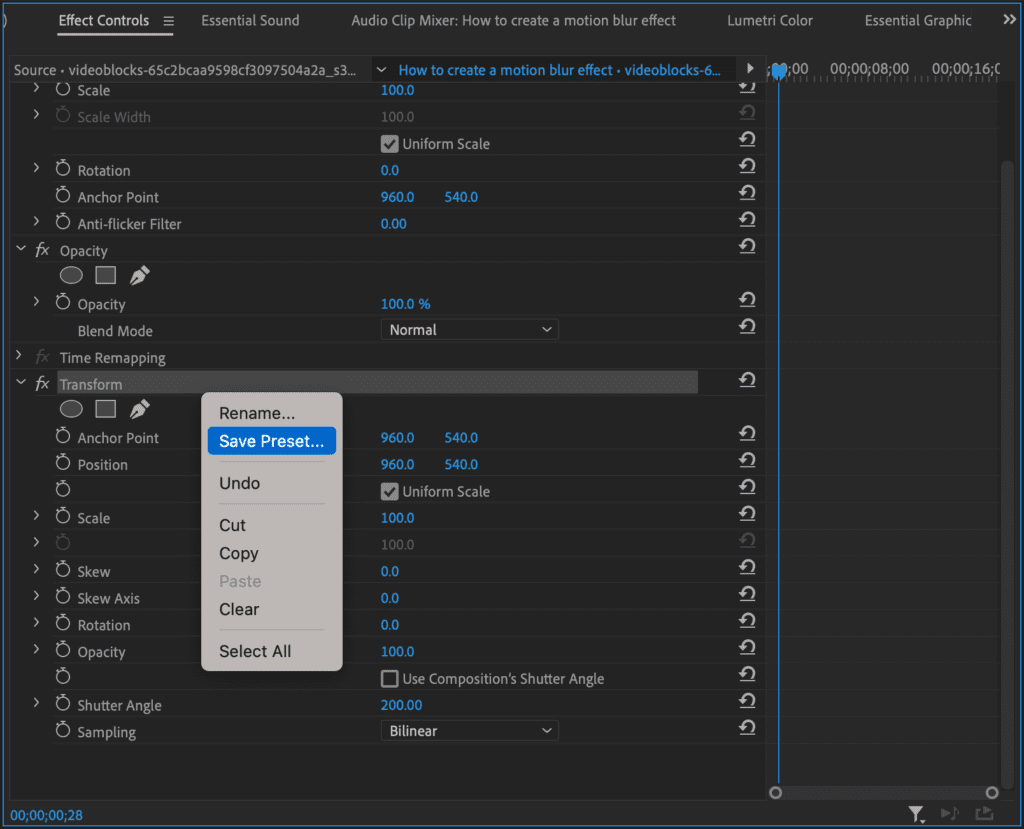Choose Save Preset from context menu
Screen dimensions: 1024x829
[271, 441]
